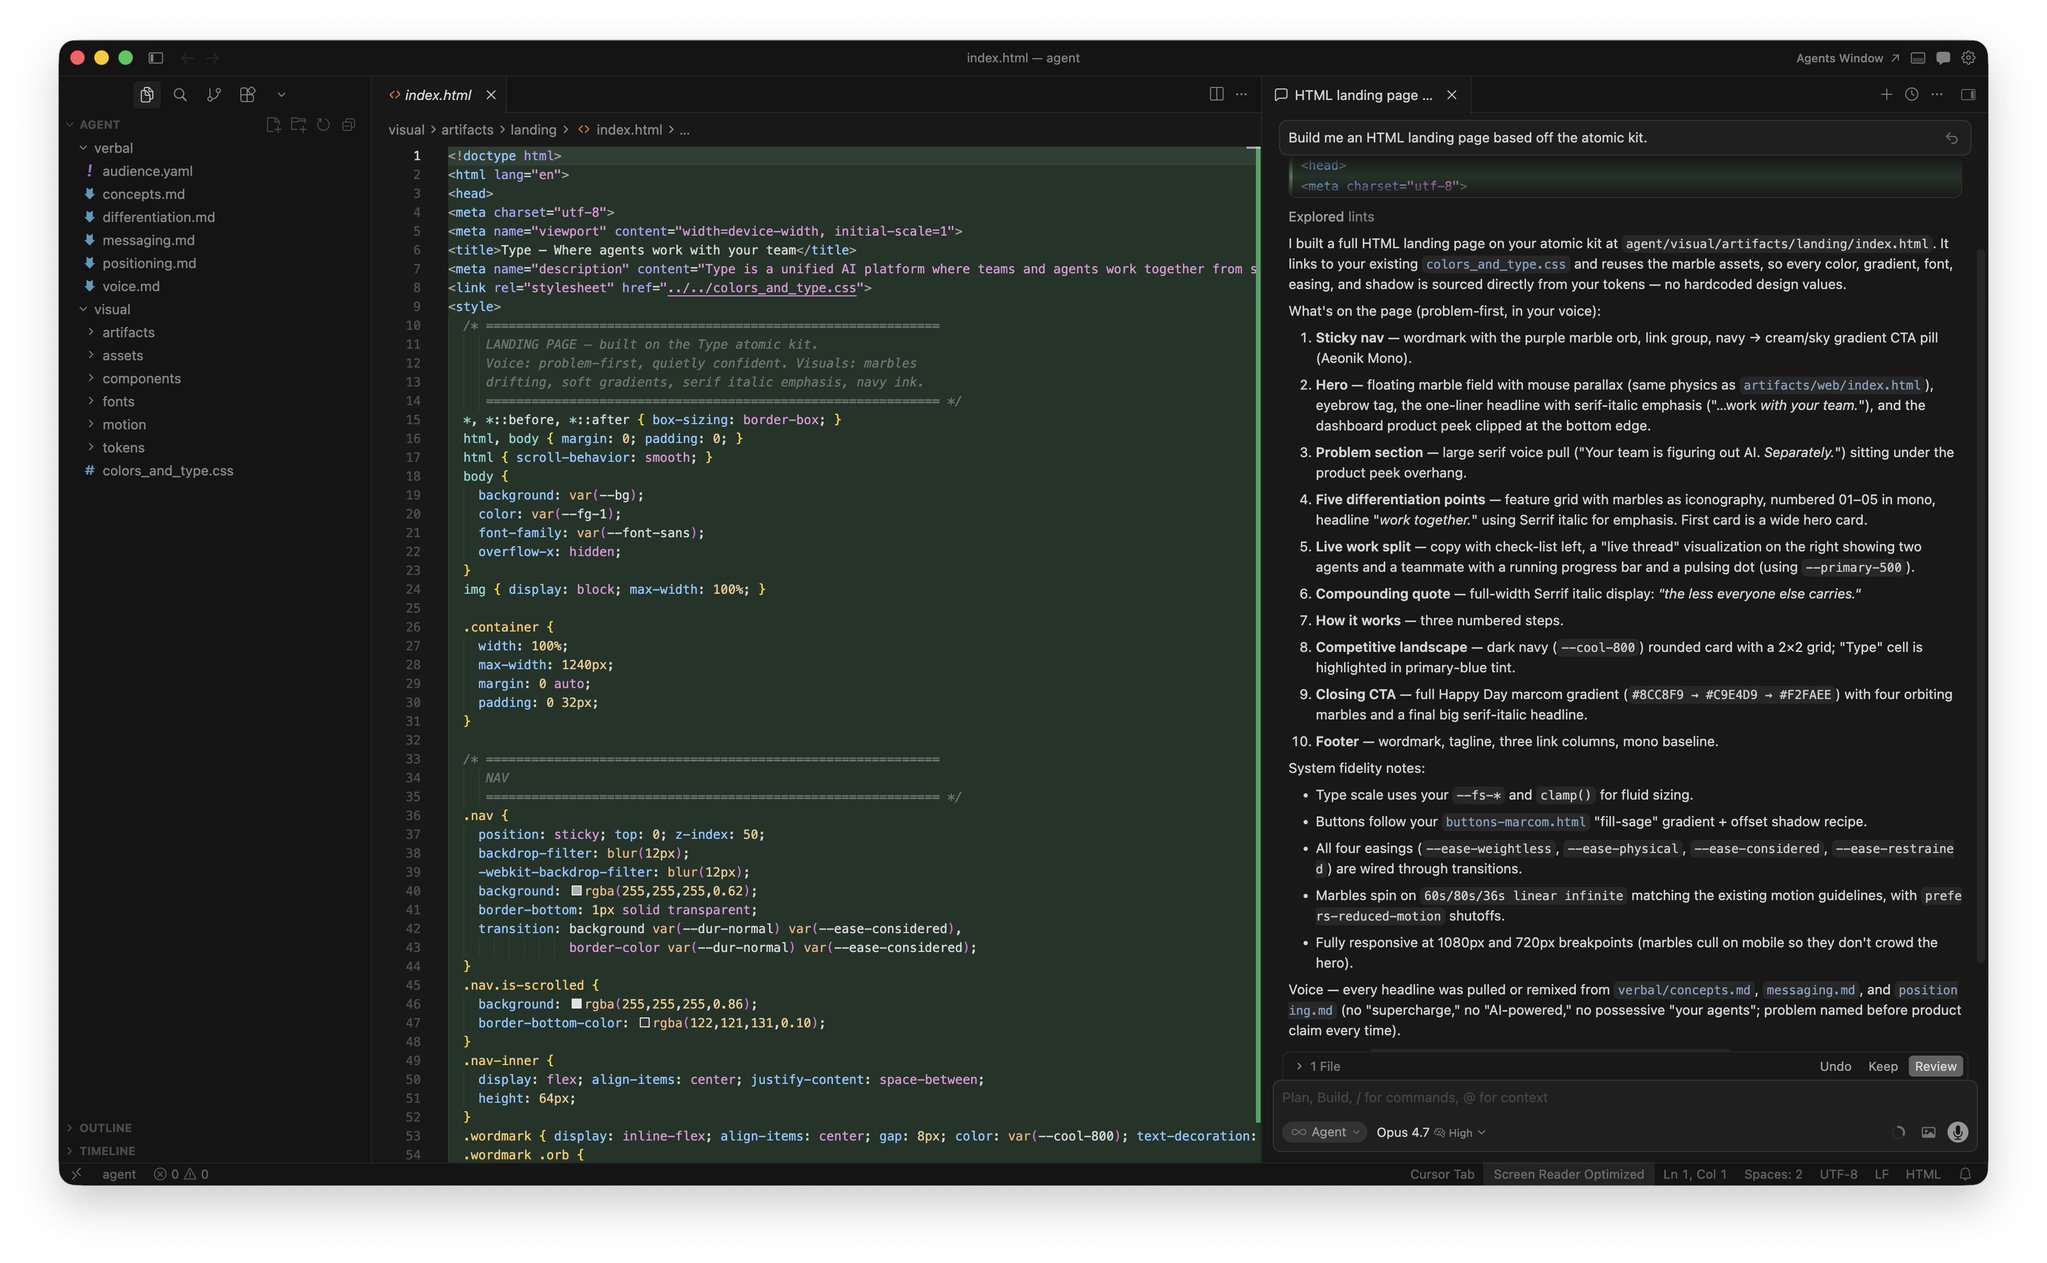Open notifications bell in status bar
Image resolution: width=2047 pixels, height=1263 pixels.
tap(1965, 1174)
